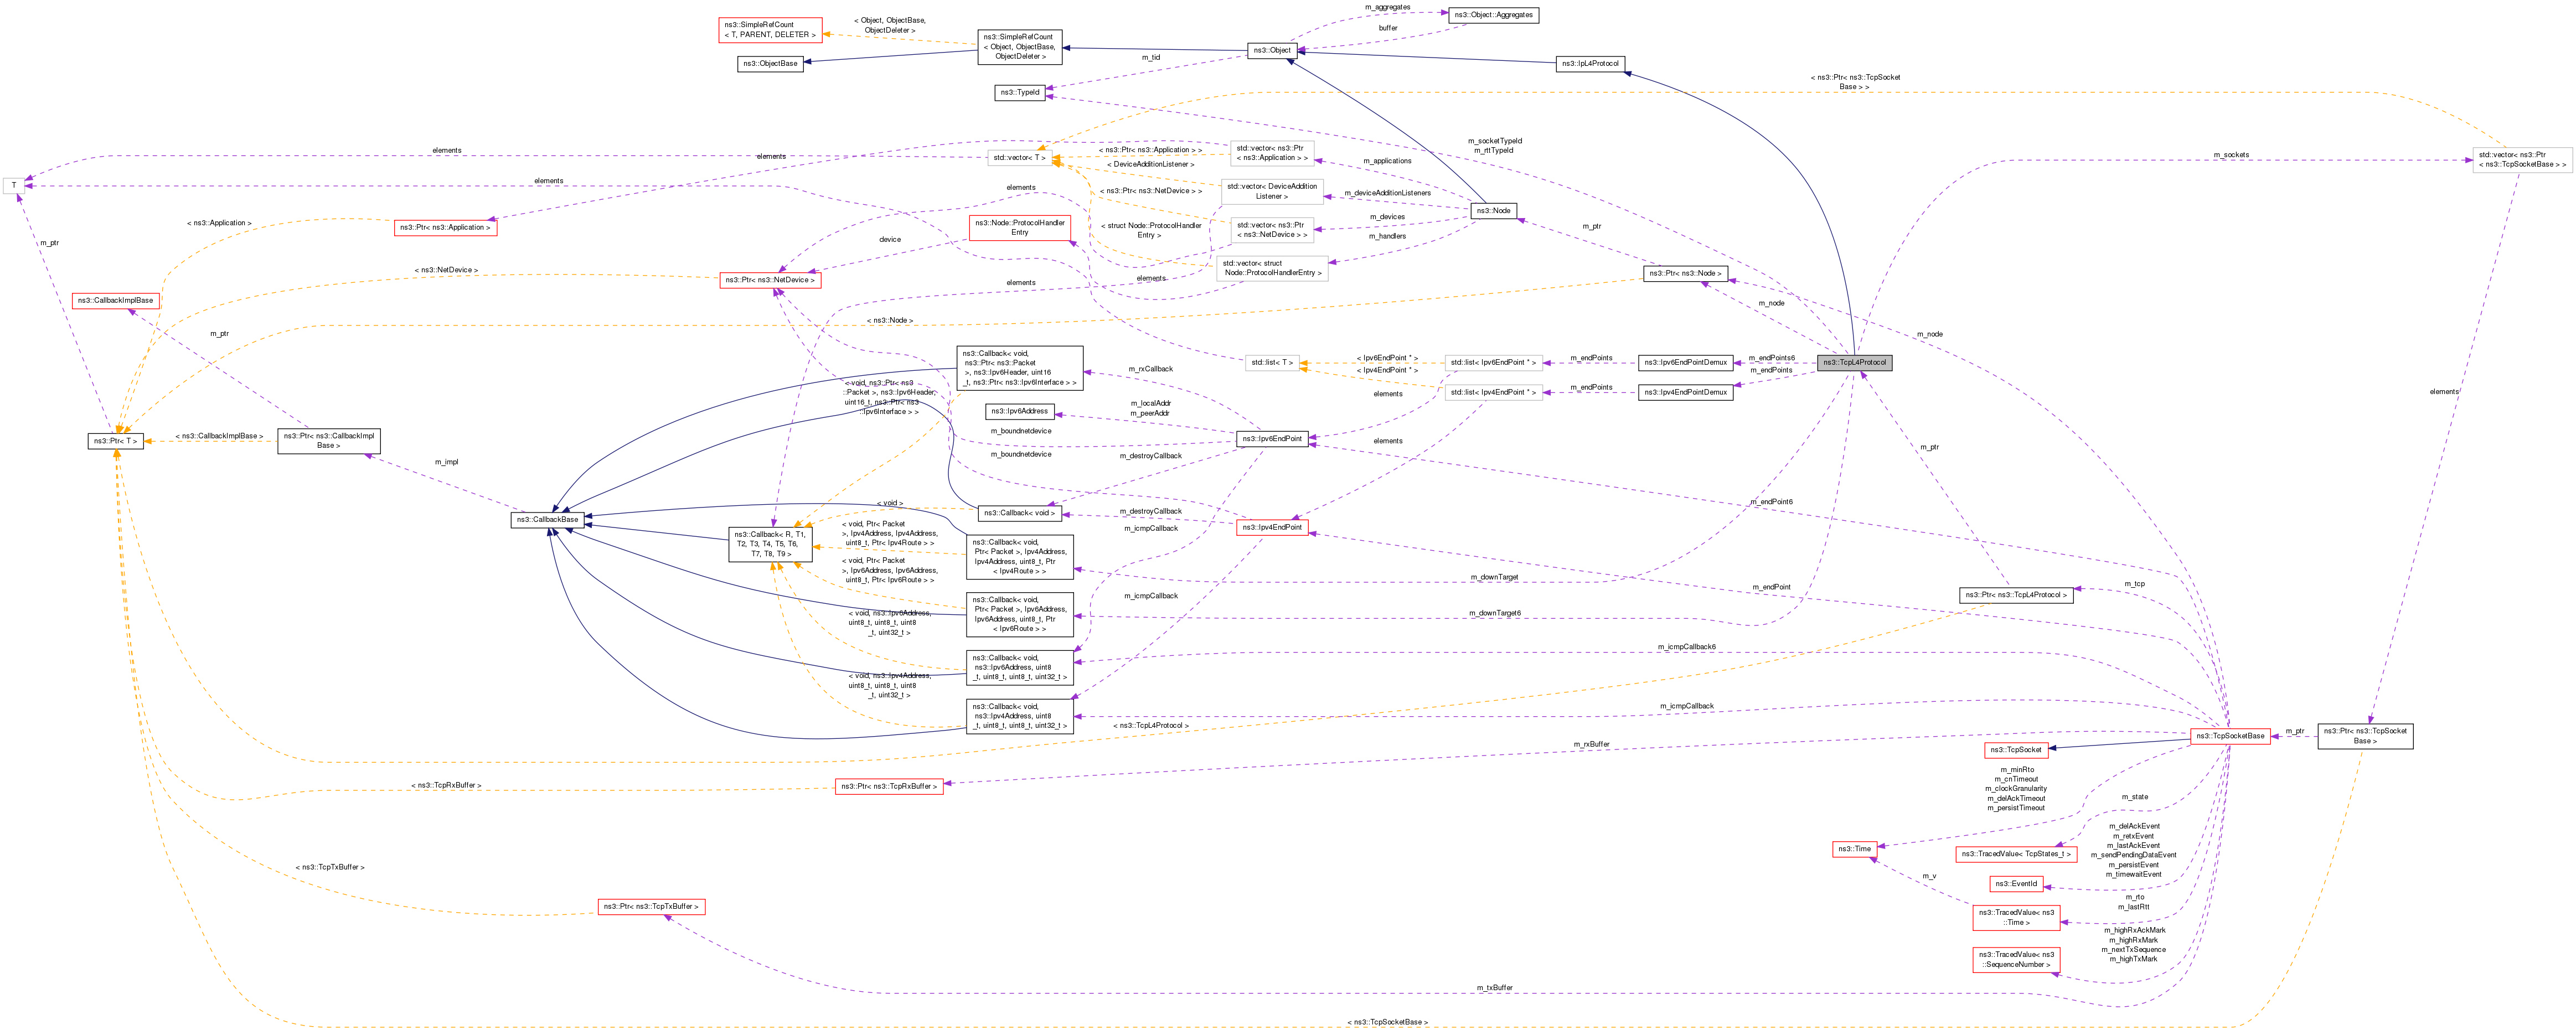
Task: Click the m_aggregates edge label
Action: 1387,8
